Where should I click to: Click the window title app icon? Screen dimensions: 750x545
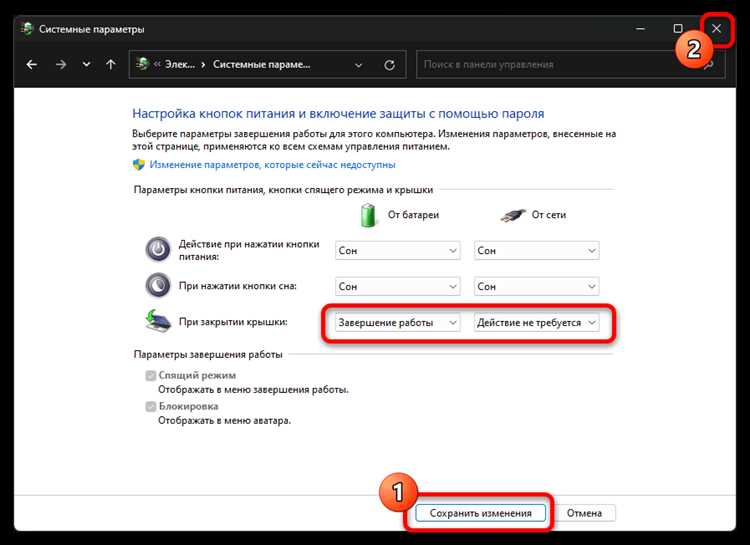[27, 29]
